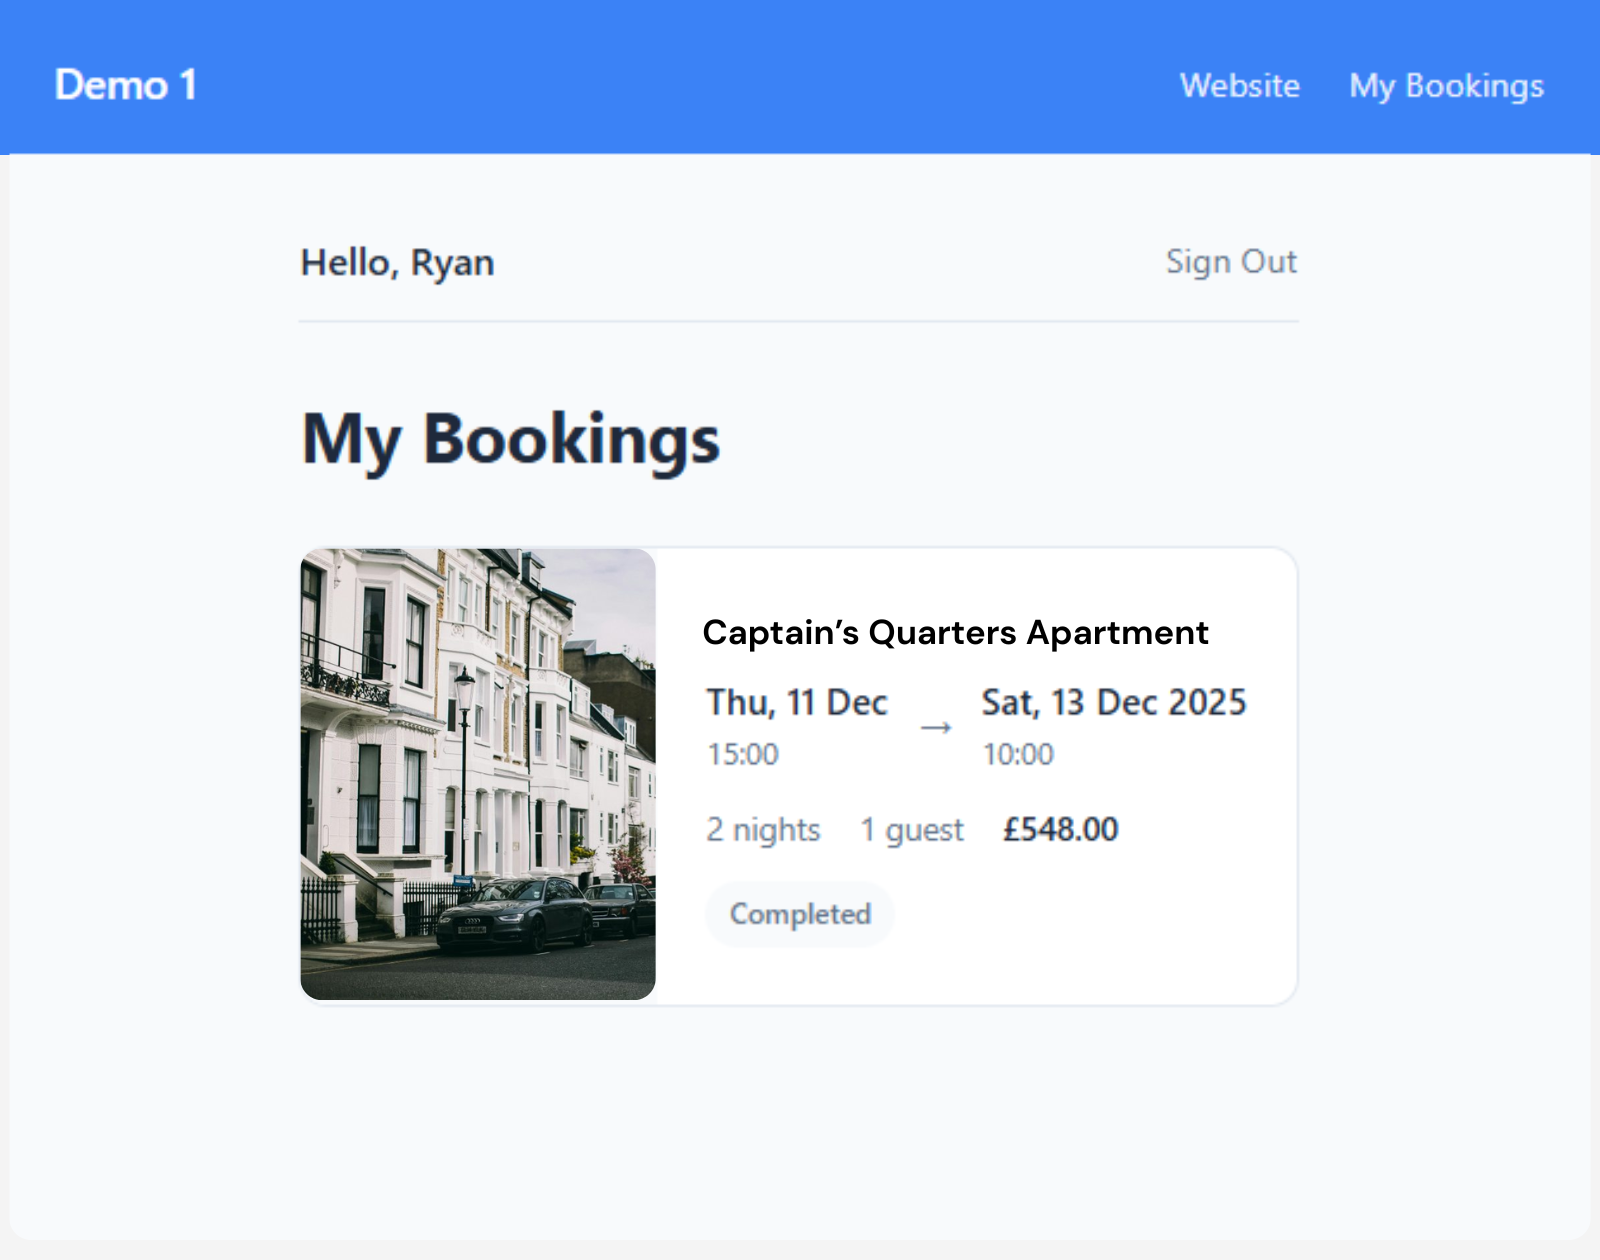Click the Demo 1 site logo
The image size is (1600, 1260).
tap(125, 85)
